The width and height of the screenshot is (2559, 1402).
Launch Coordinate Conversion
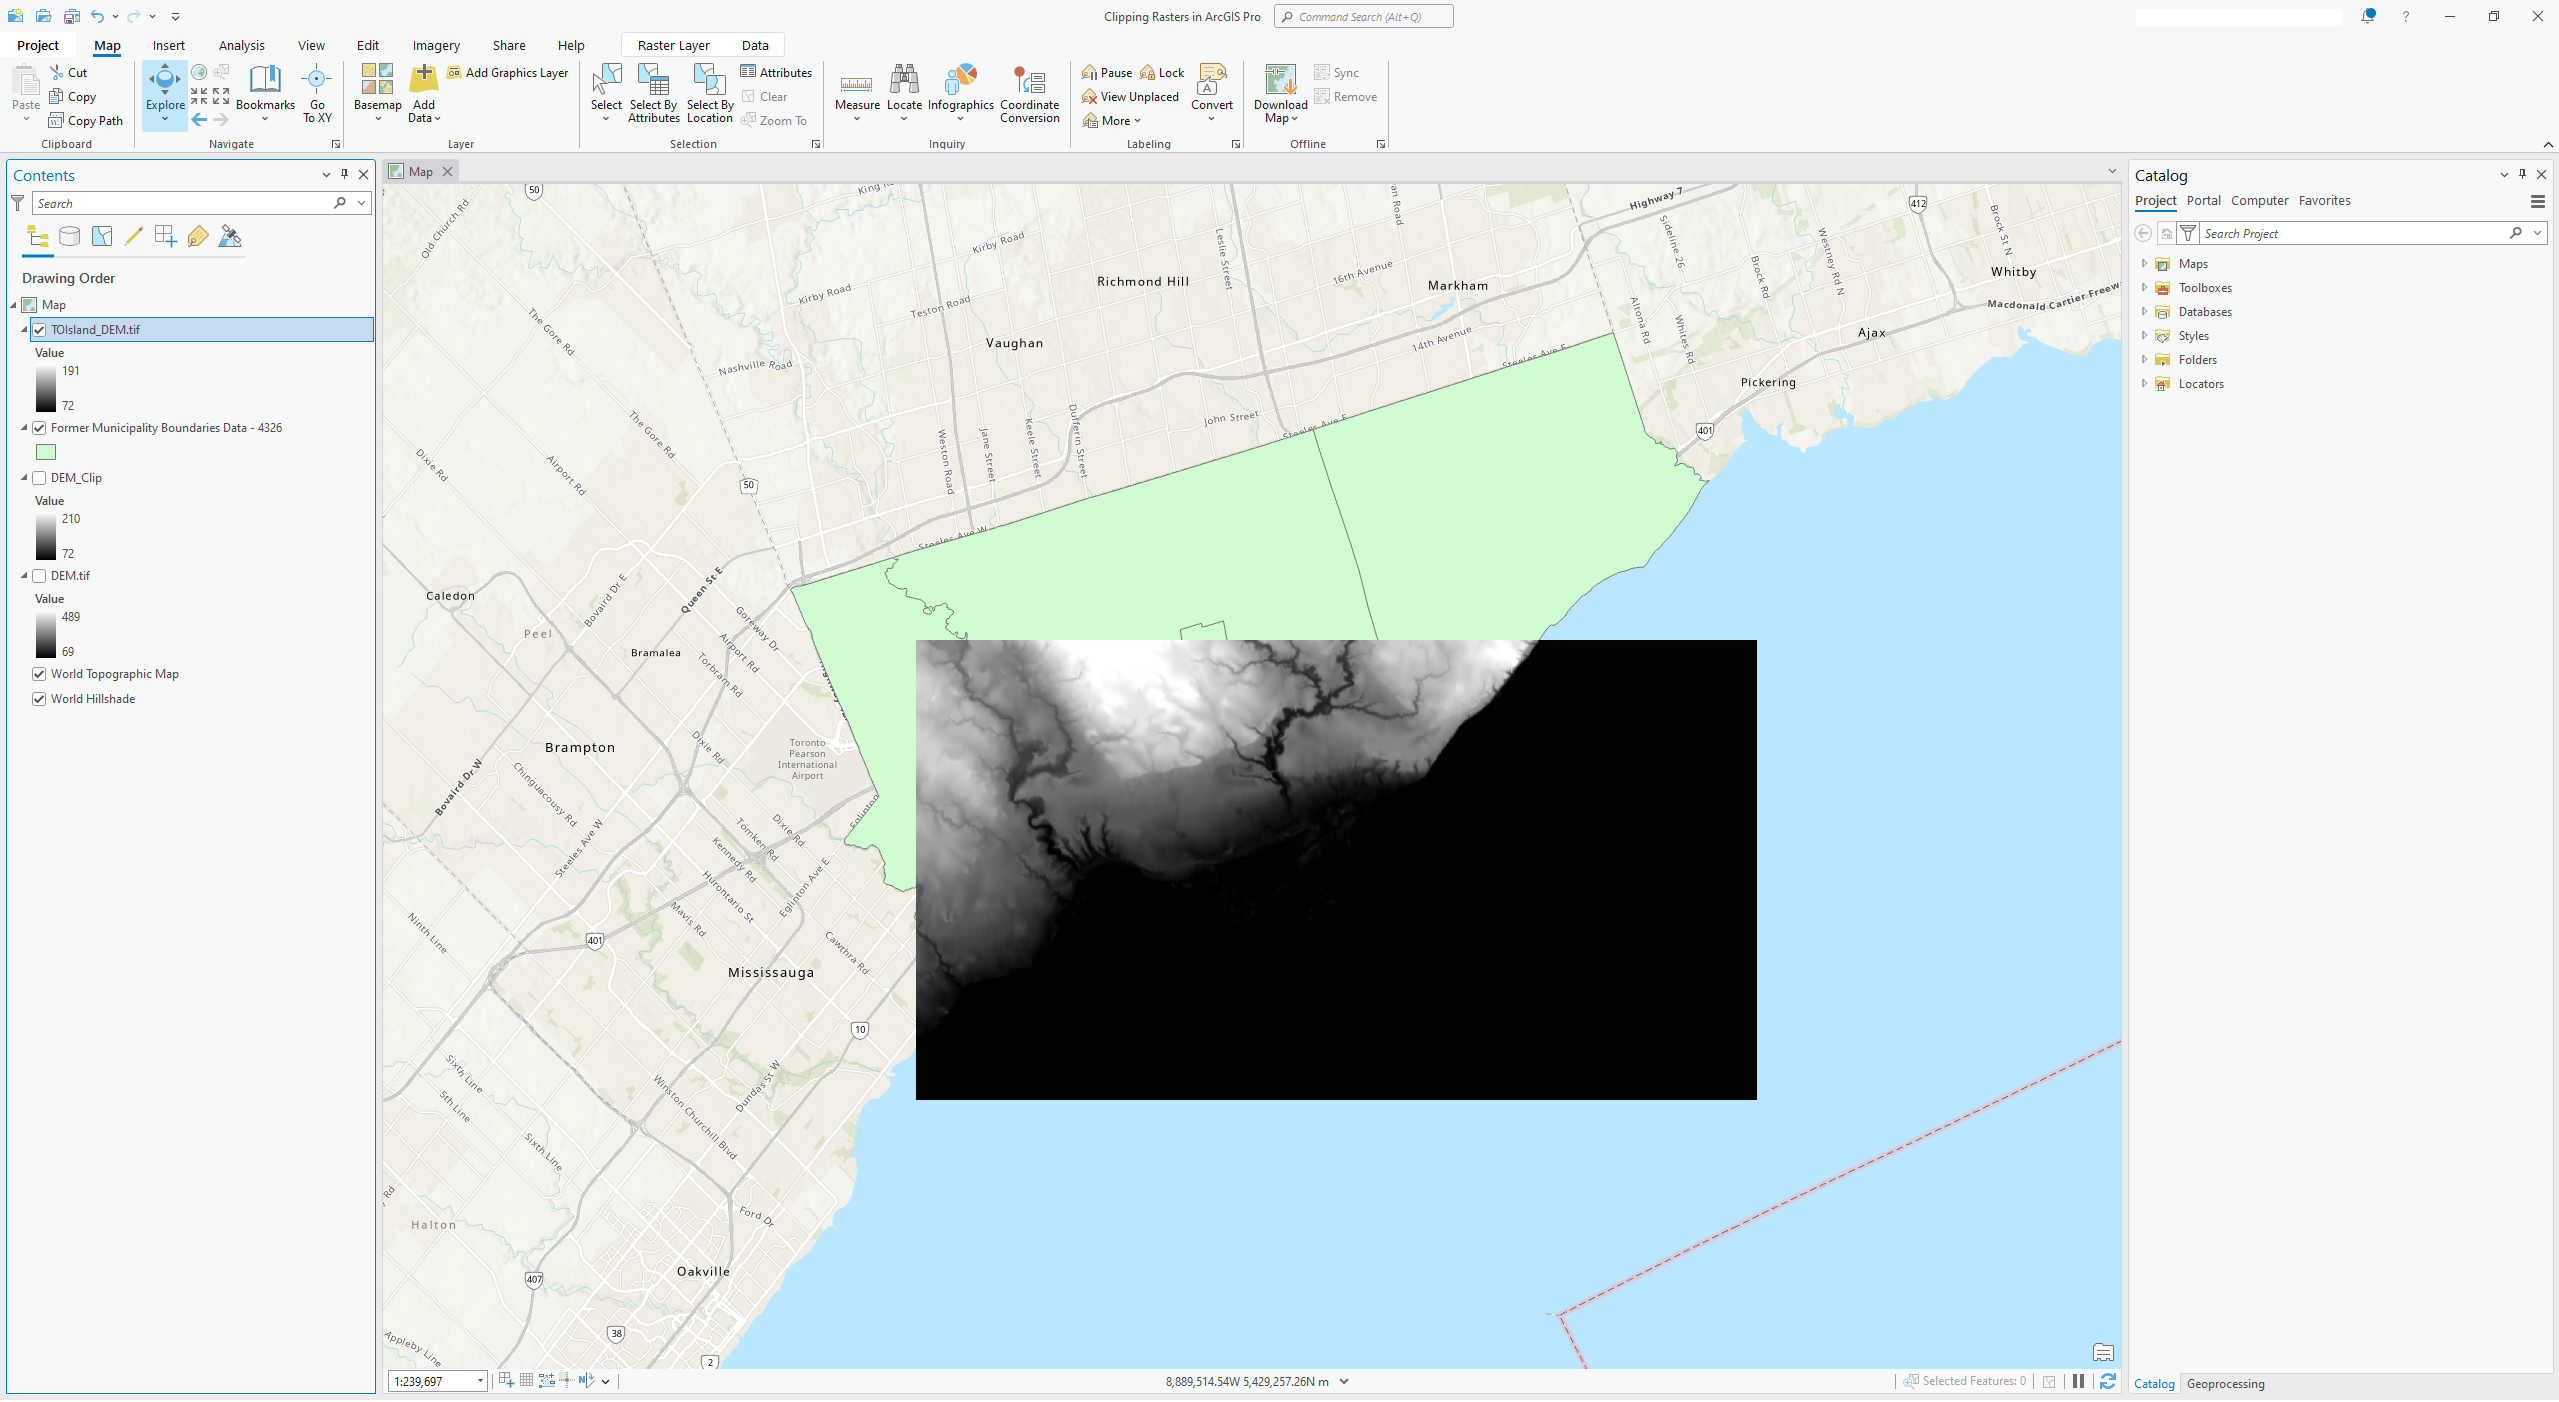tap(1029, 94)
